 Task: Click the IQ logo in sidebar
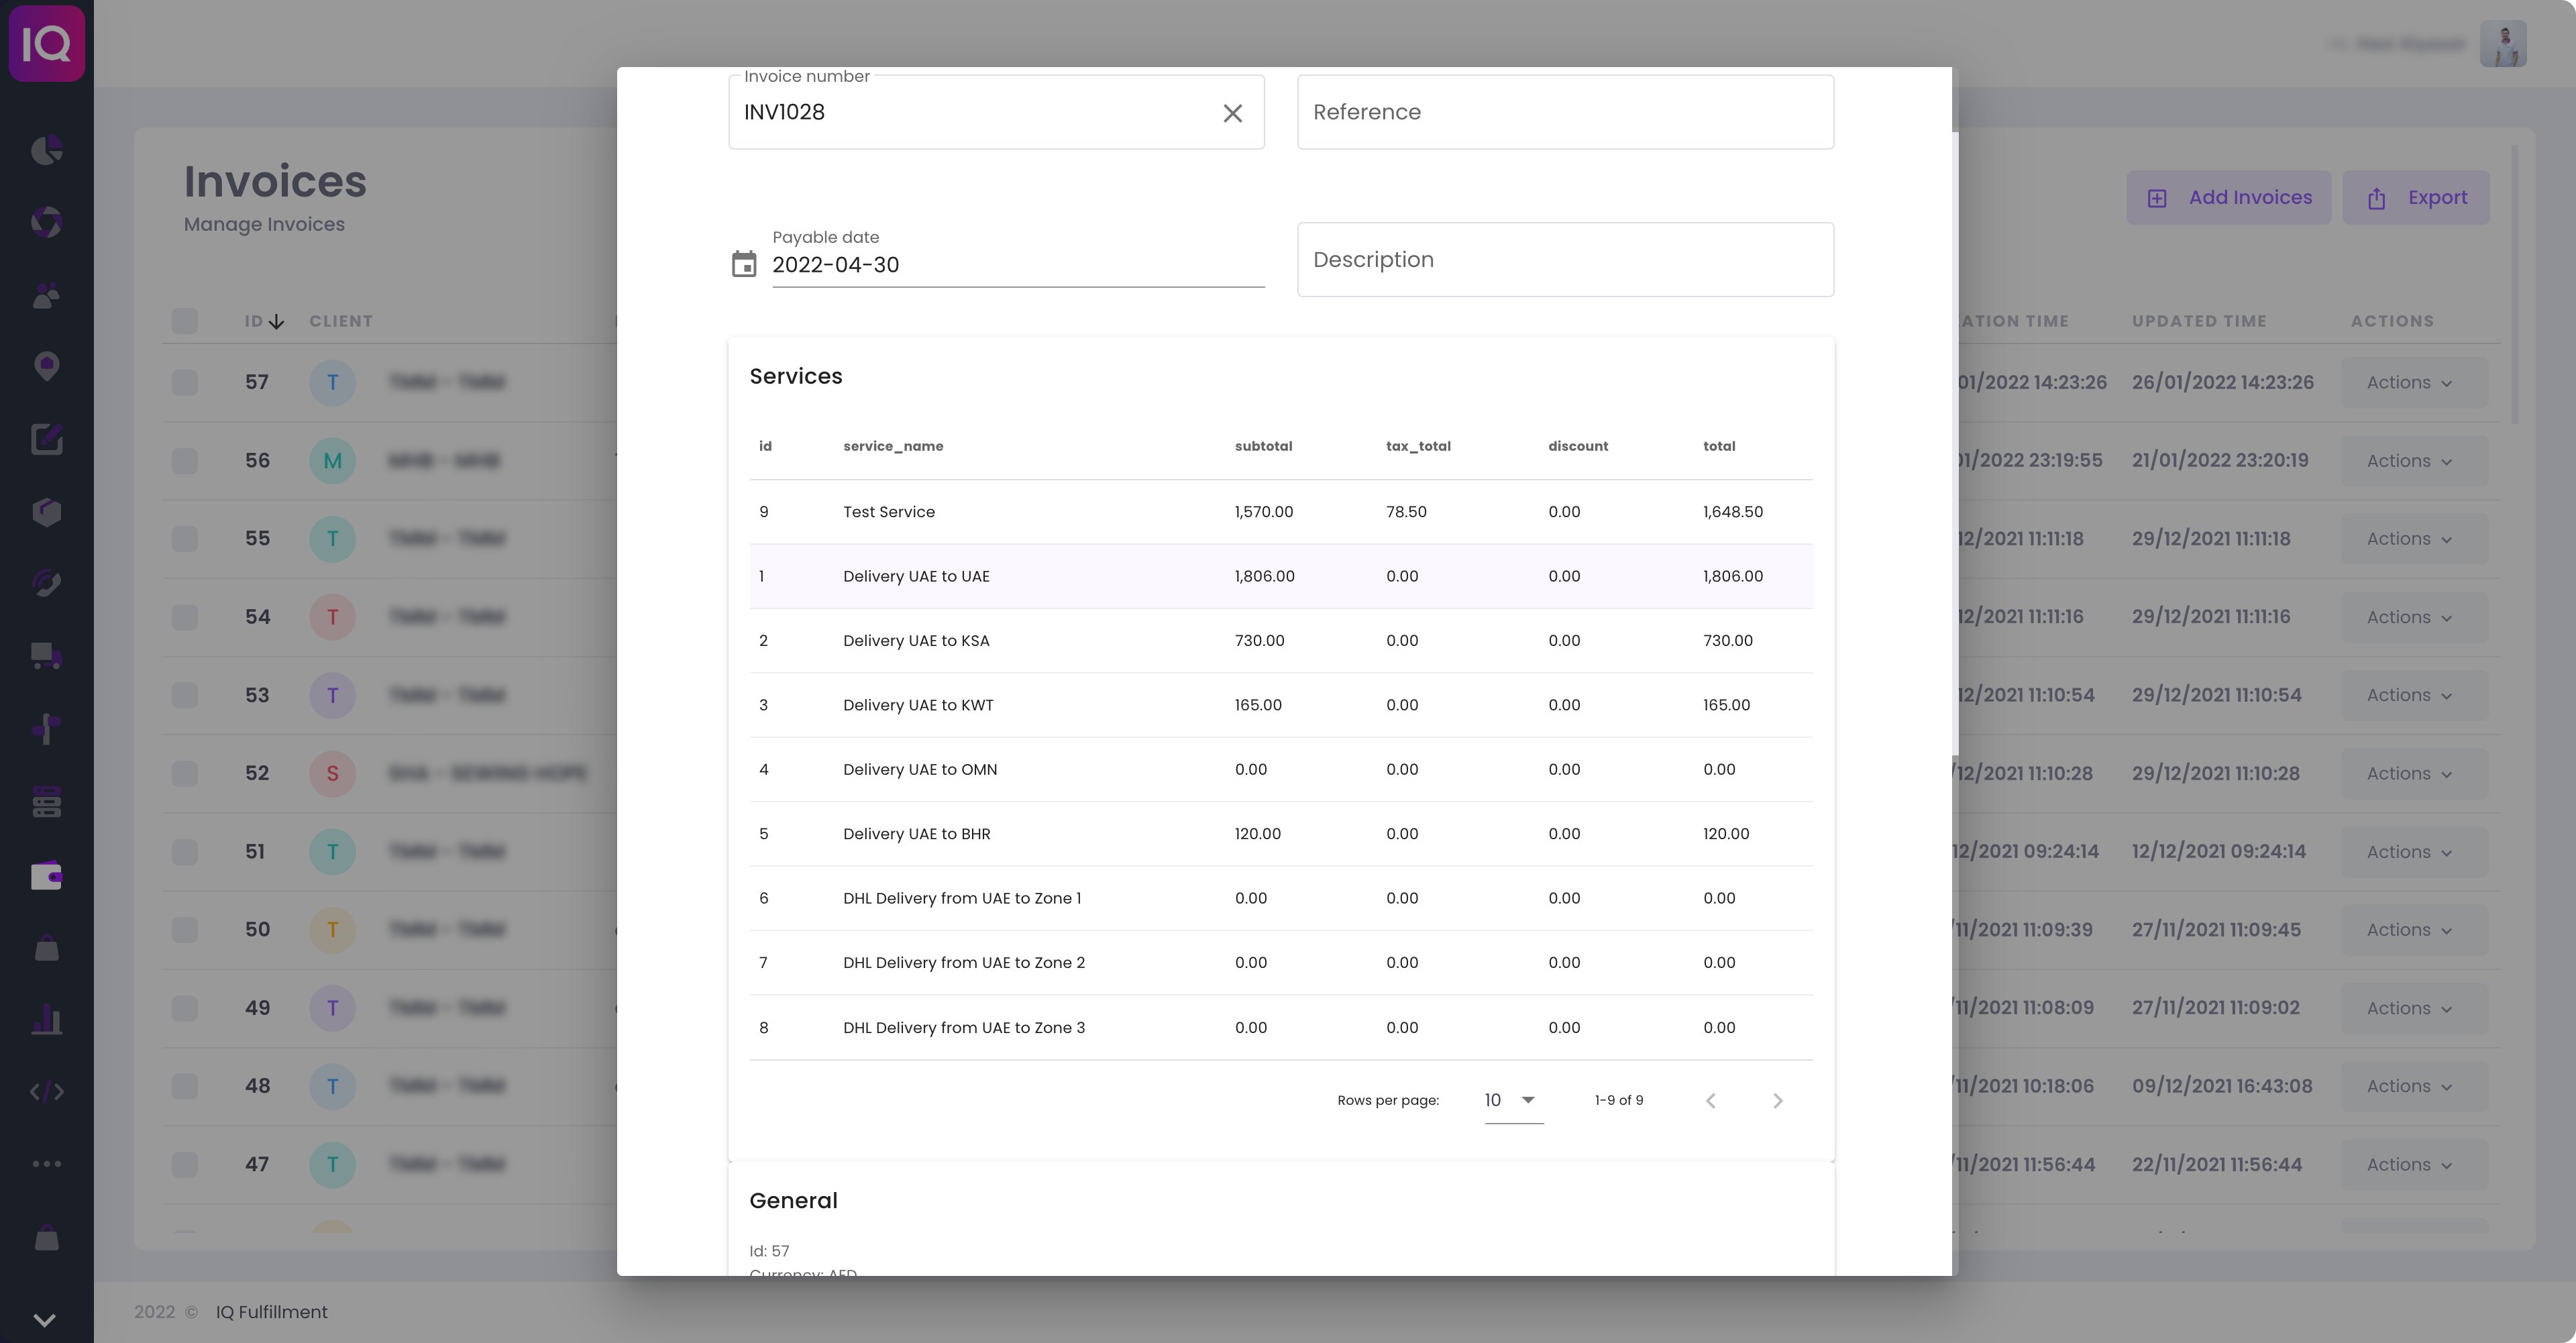click(x=47, y=43)
